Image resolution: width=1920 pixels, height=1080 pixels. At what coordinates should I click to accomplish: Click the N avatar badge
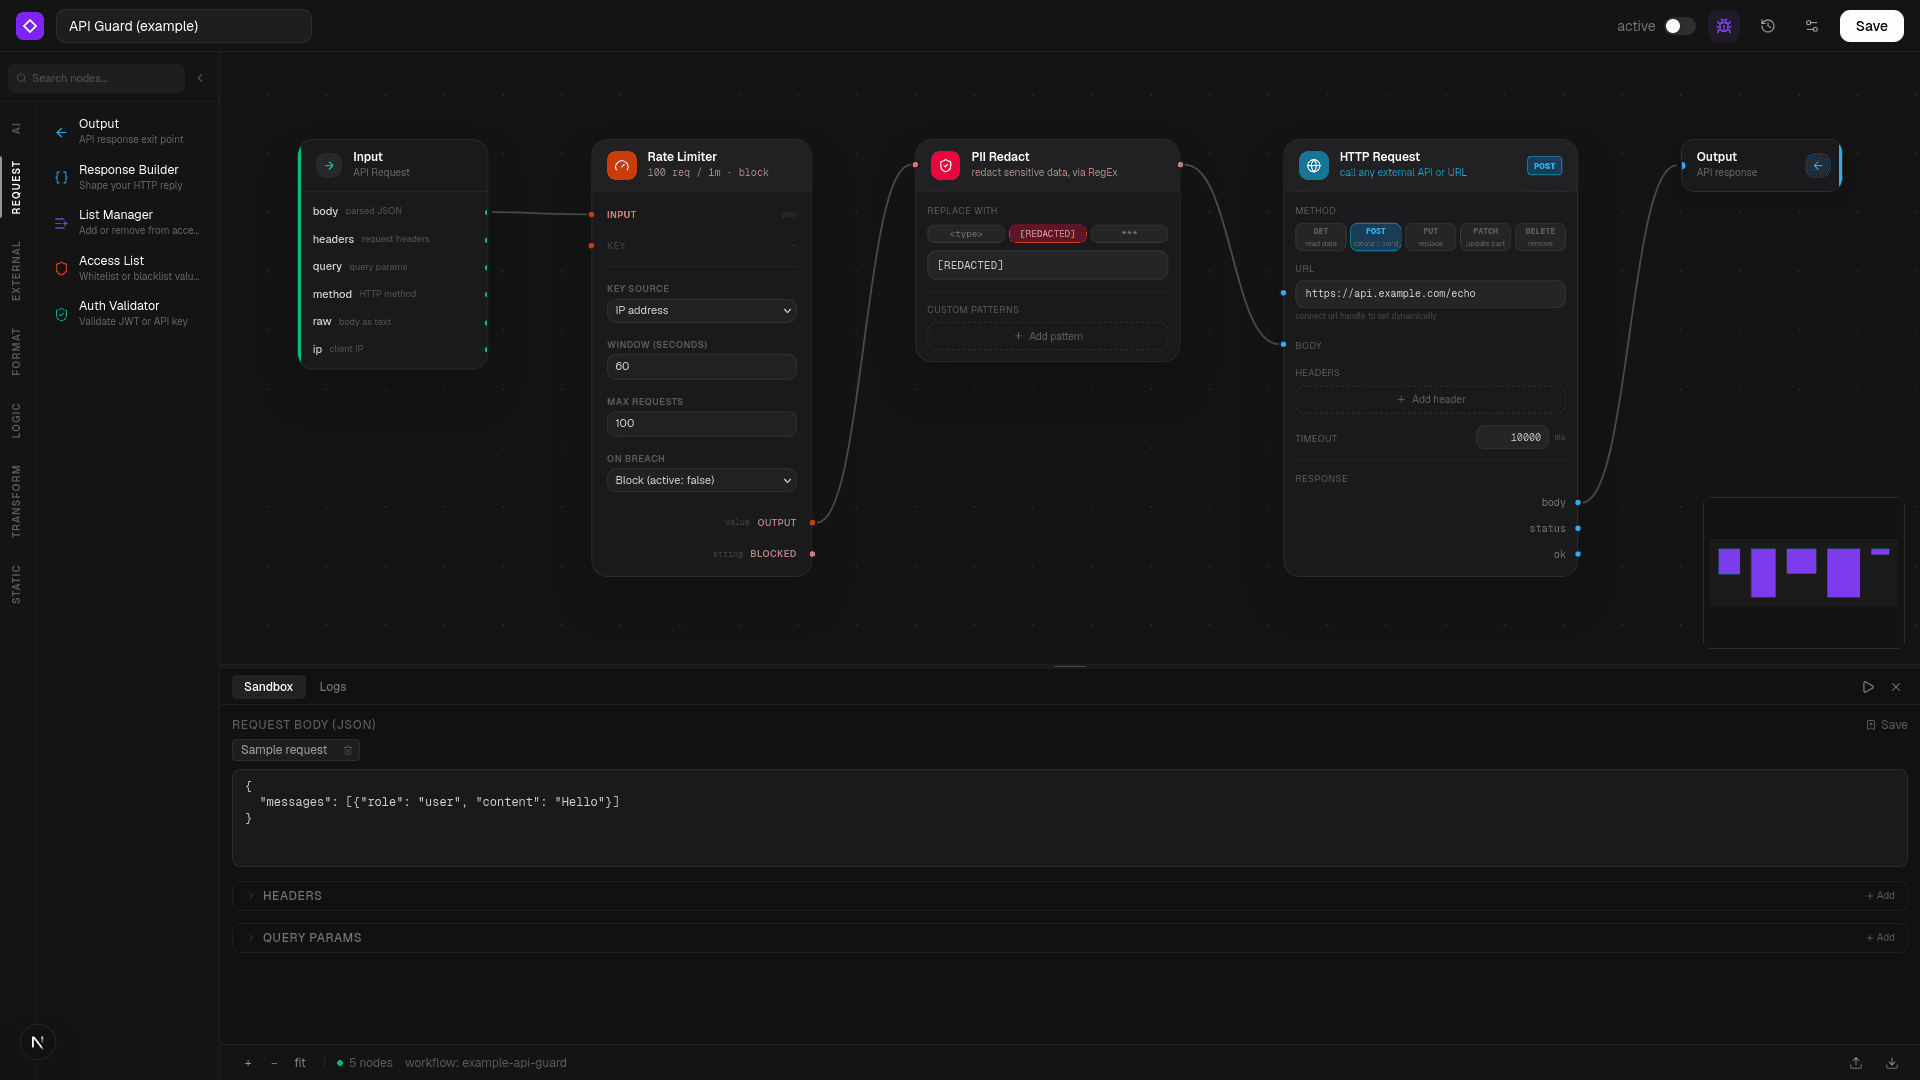[x=37, y=1042]
